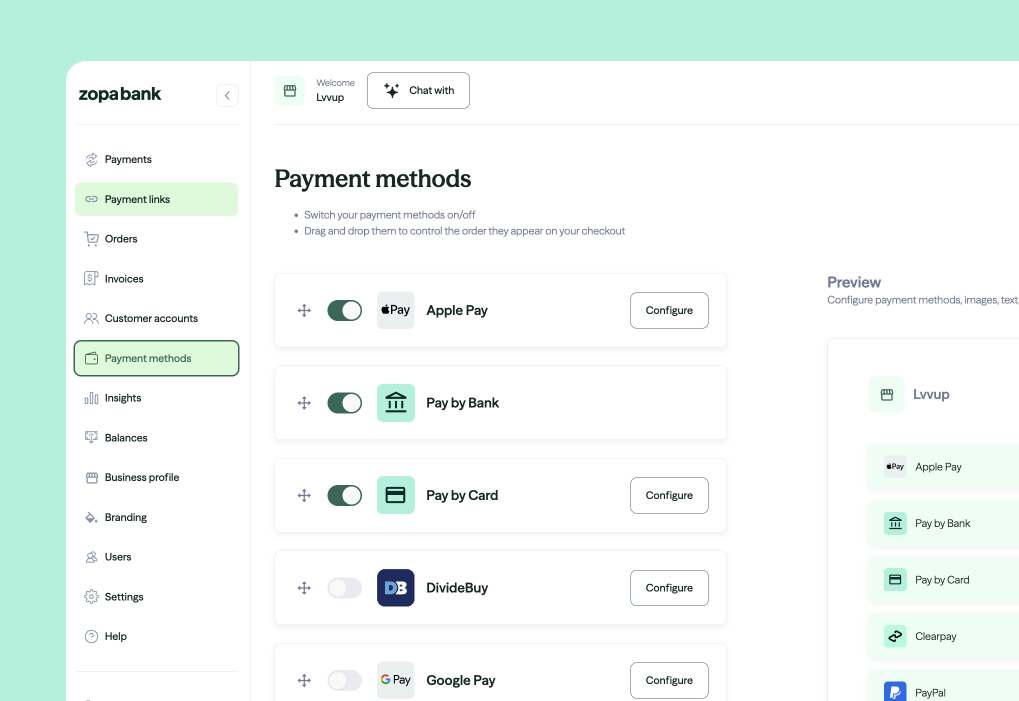This screenshot has height=701, width=1019.
Task: Click the Pay by Card drag handle
Action: coord(304,496)
